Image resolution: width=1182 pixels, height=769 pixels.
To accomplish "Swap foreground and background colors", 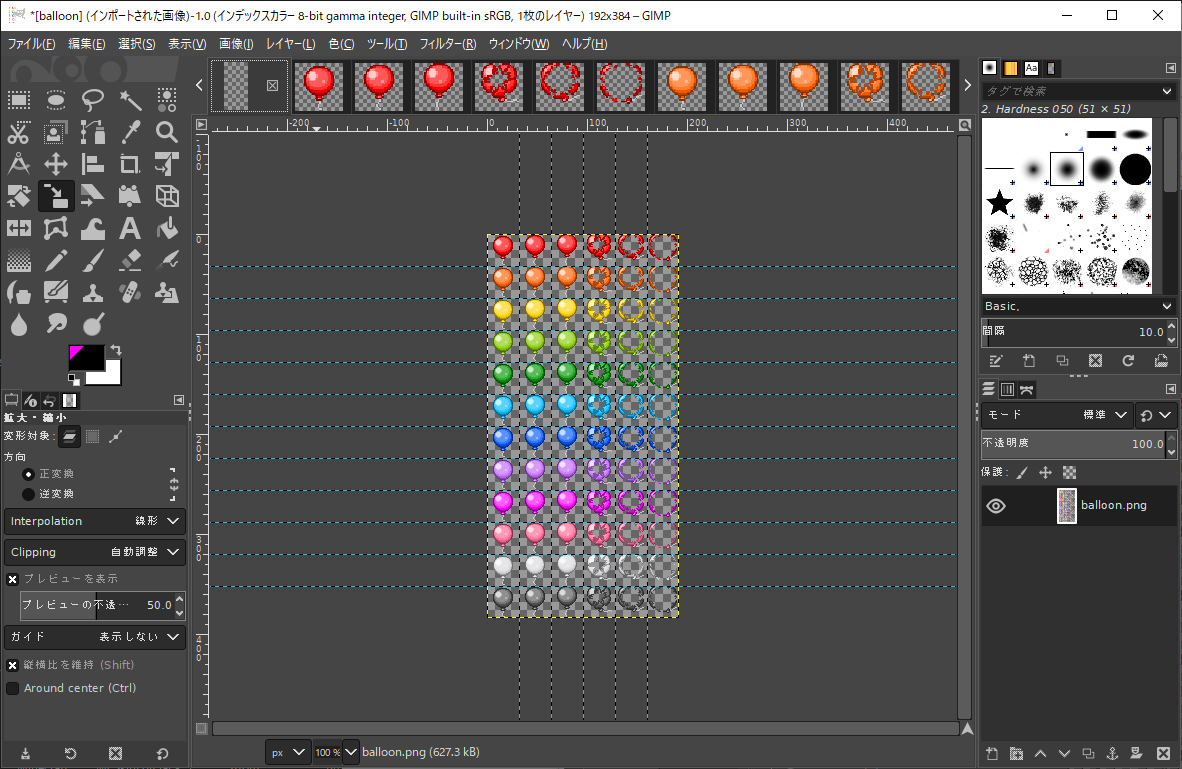I will 115,350.
